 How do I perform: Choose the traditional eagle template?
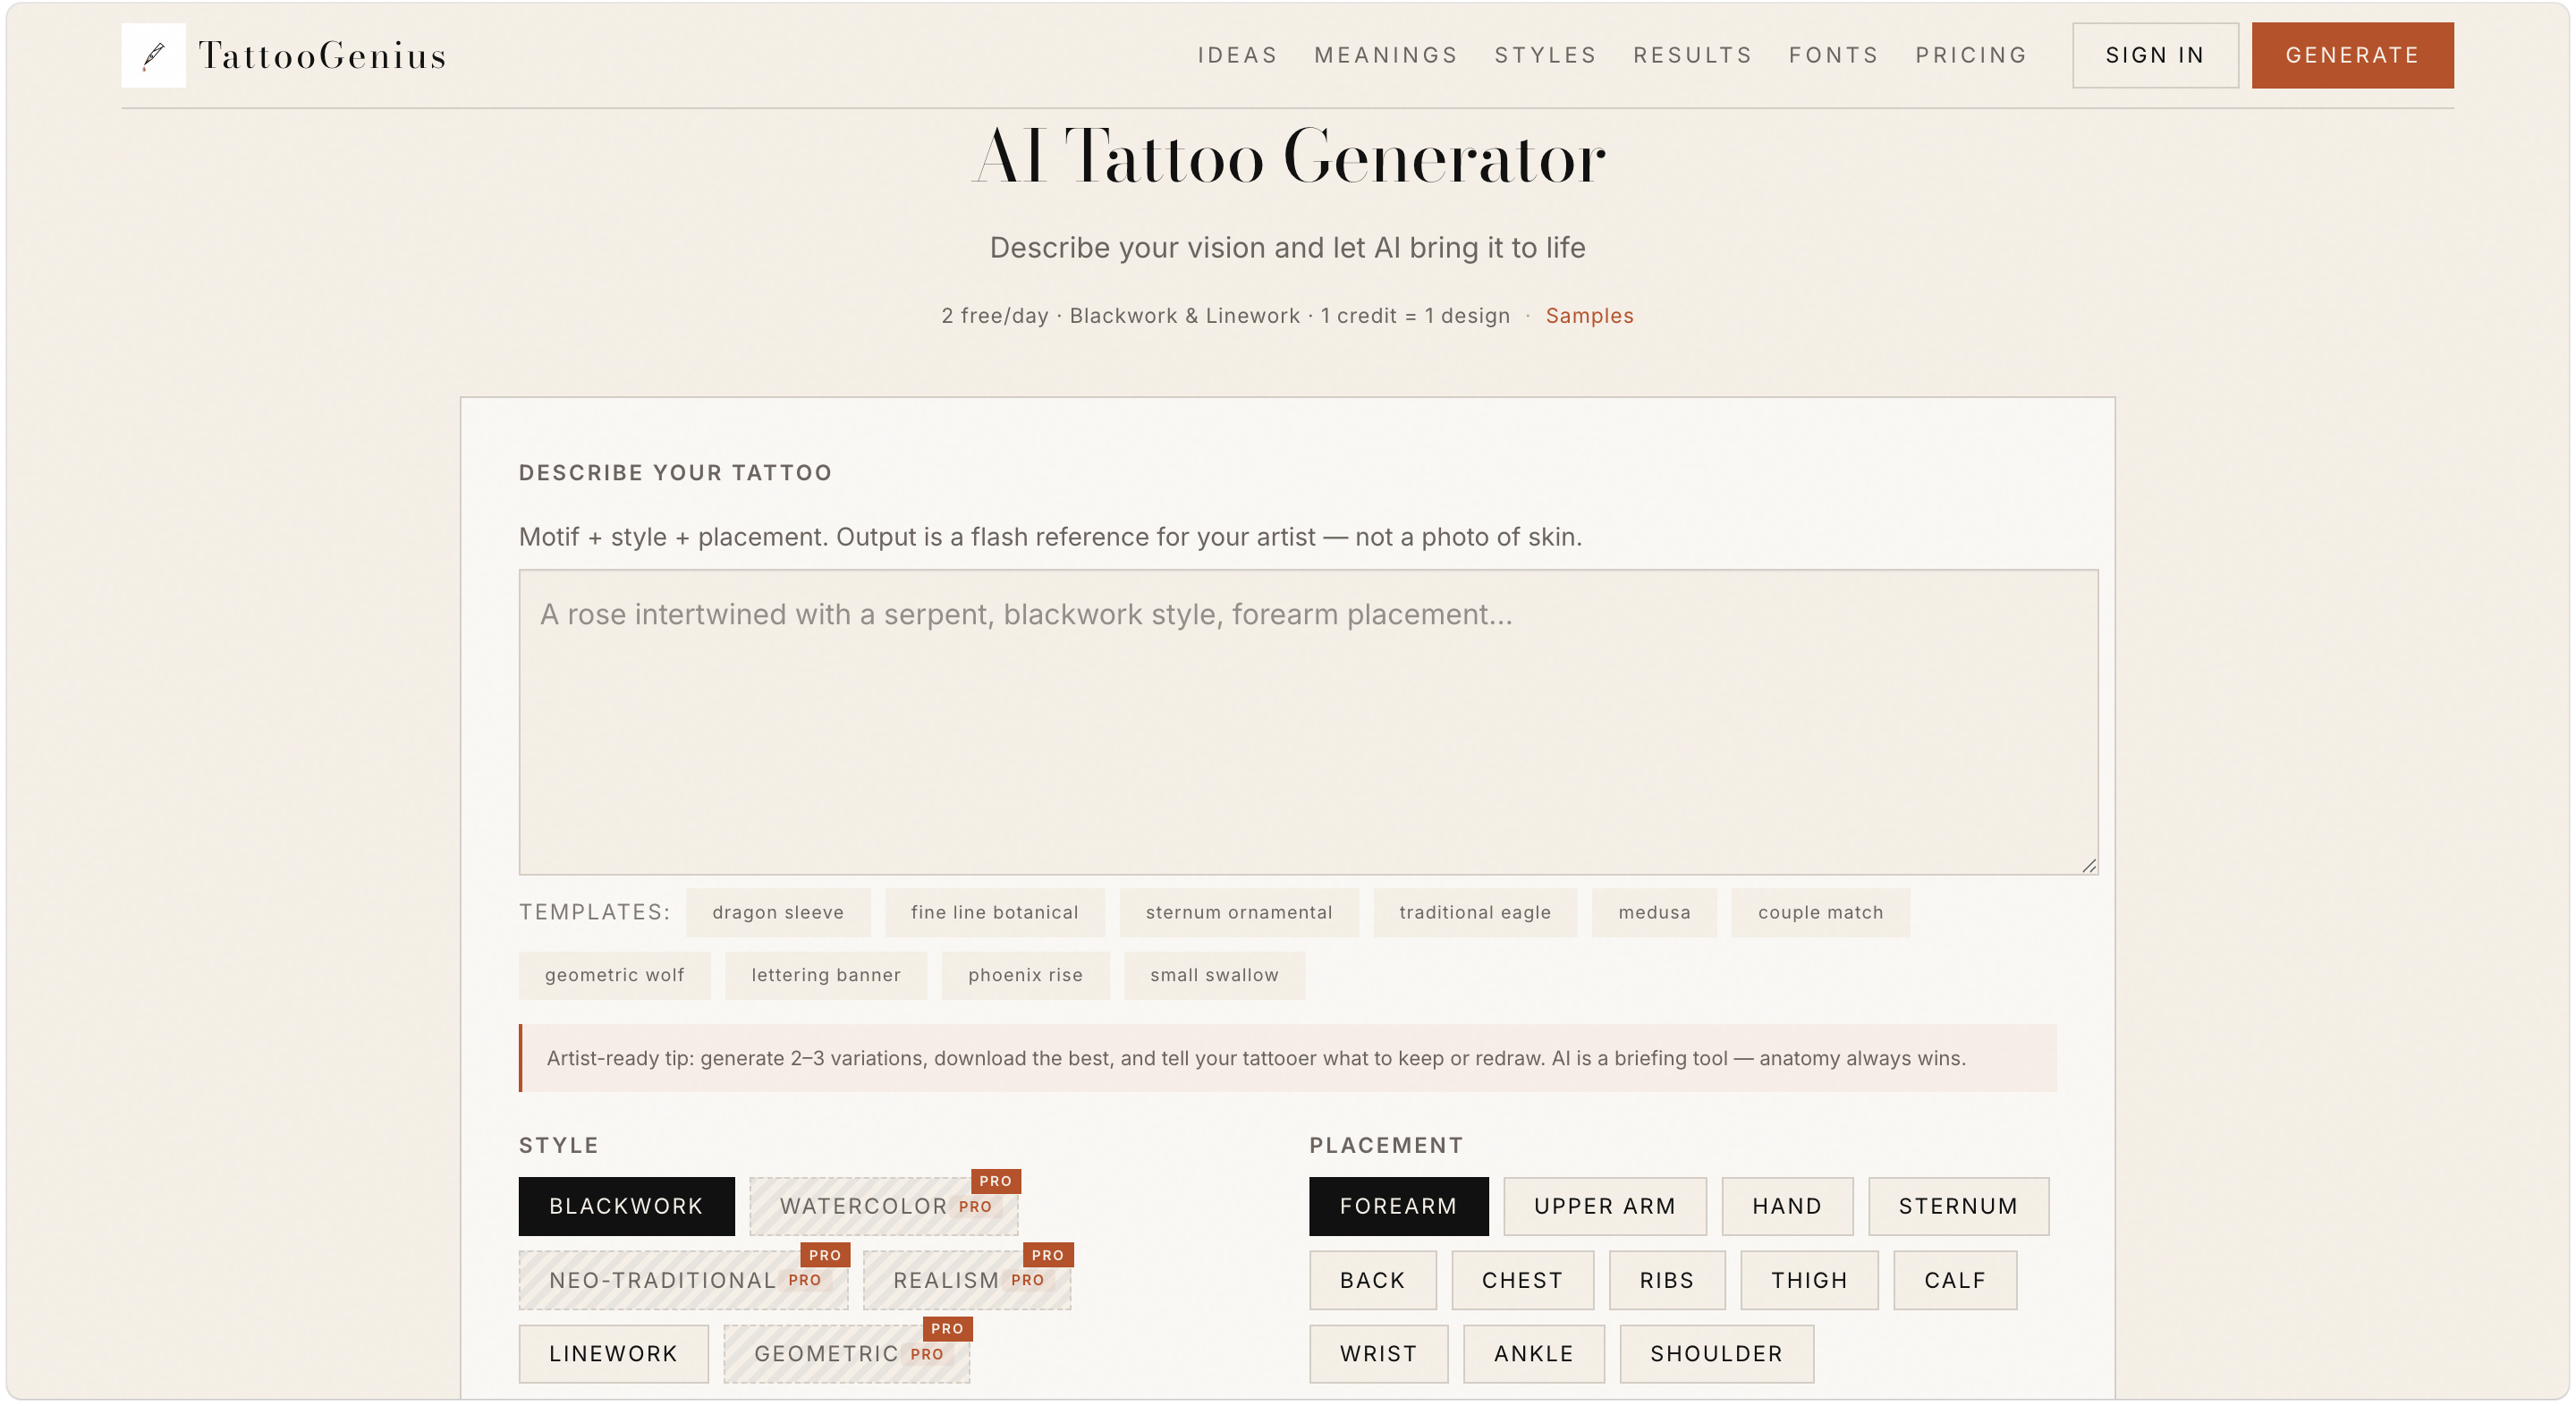[x=1475, y=912]
